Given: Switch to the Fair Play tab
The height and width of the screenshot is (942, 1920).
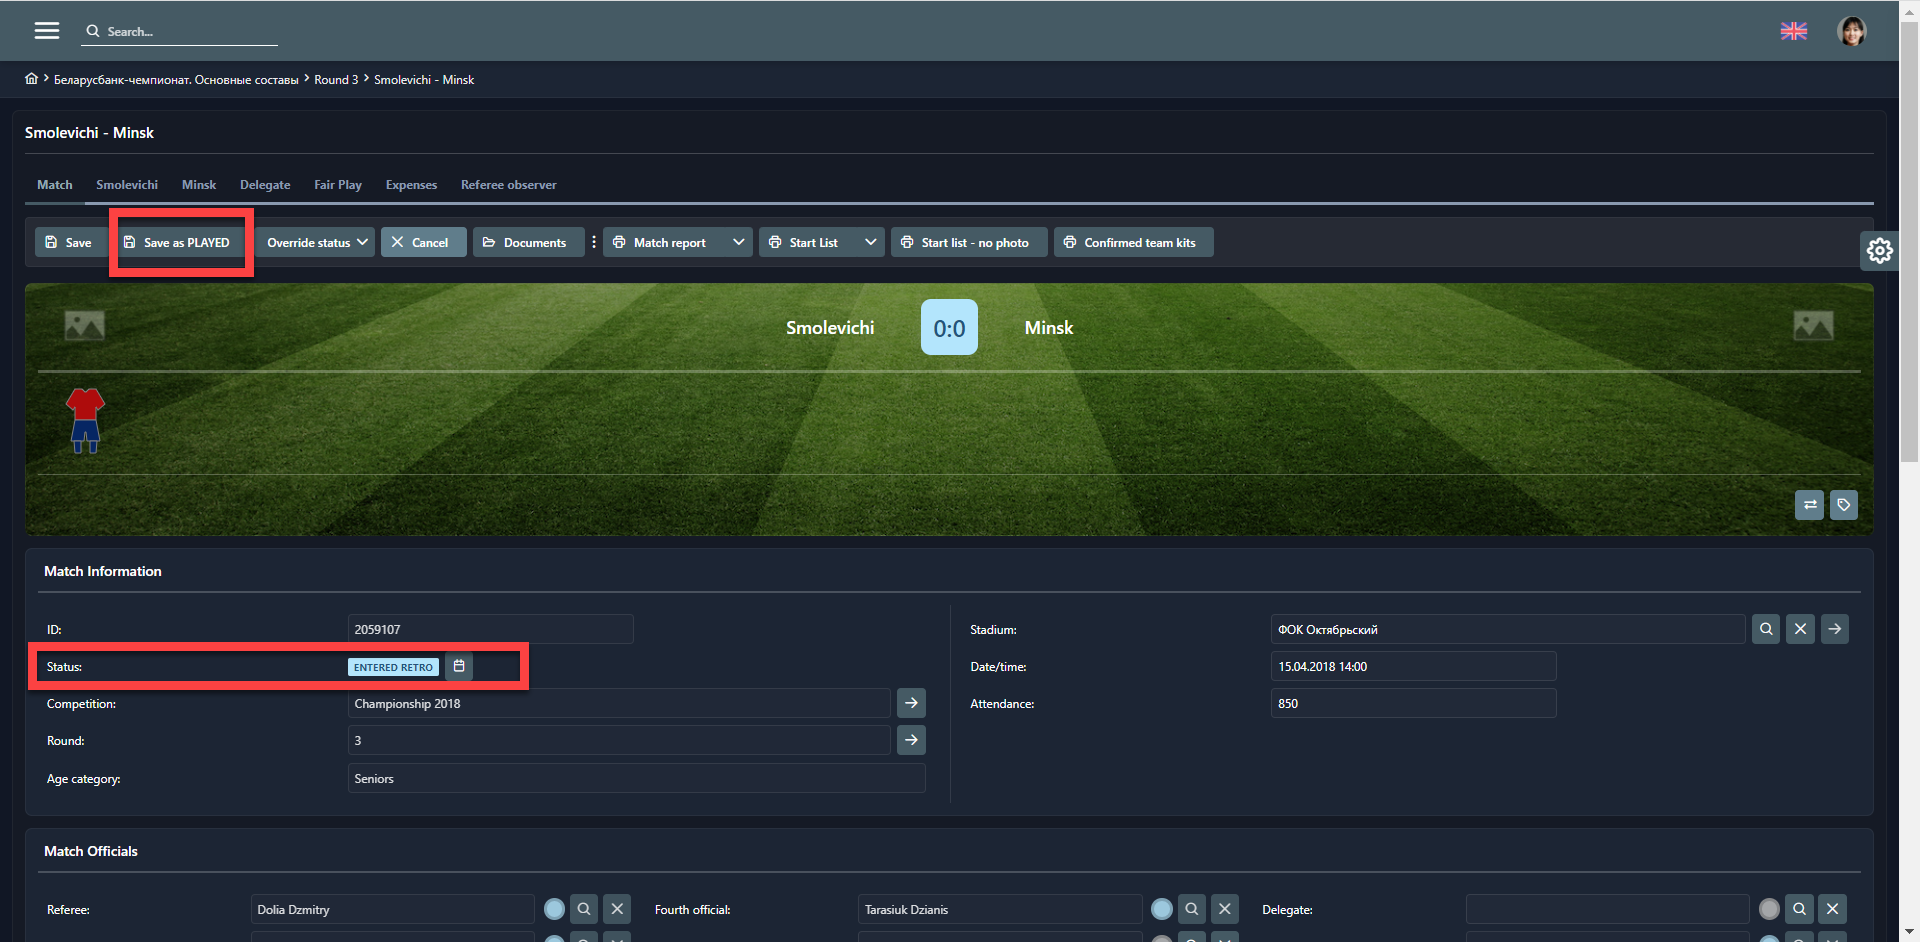Looking at the screenshot, I should coord(337,185).
